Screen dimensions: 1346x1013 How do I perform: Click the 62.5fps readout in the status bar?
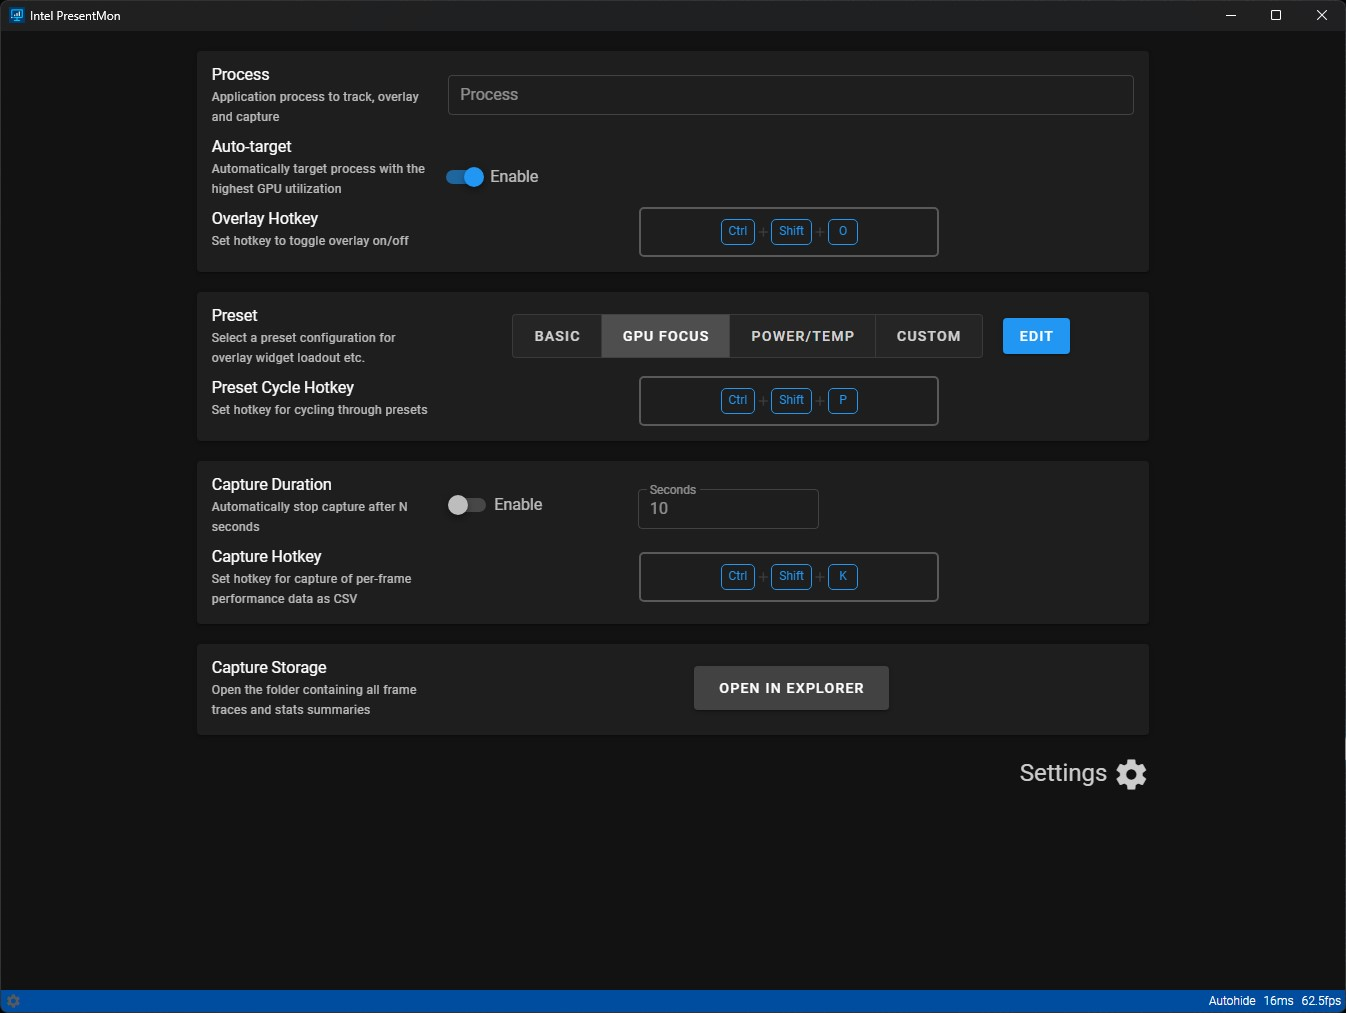click(1321, 1000)
